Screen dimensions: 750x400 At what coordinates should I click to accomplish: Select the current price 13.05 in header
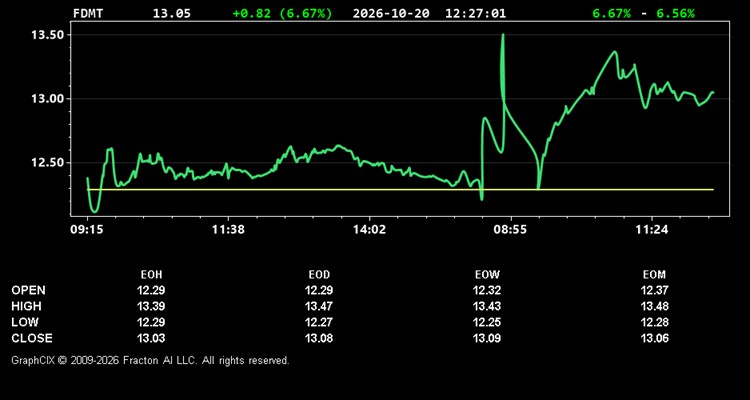(x=171, y=13)
